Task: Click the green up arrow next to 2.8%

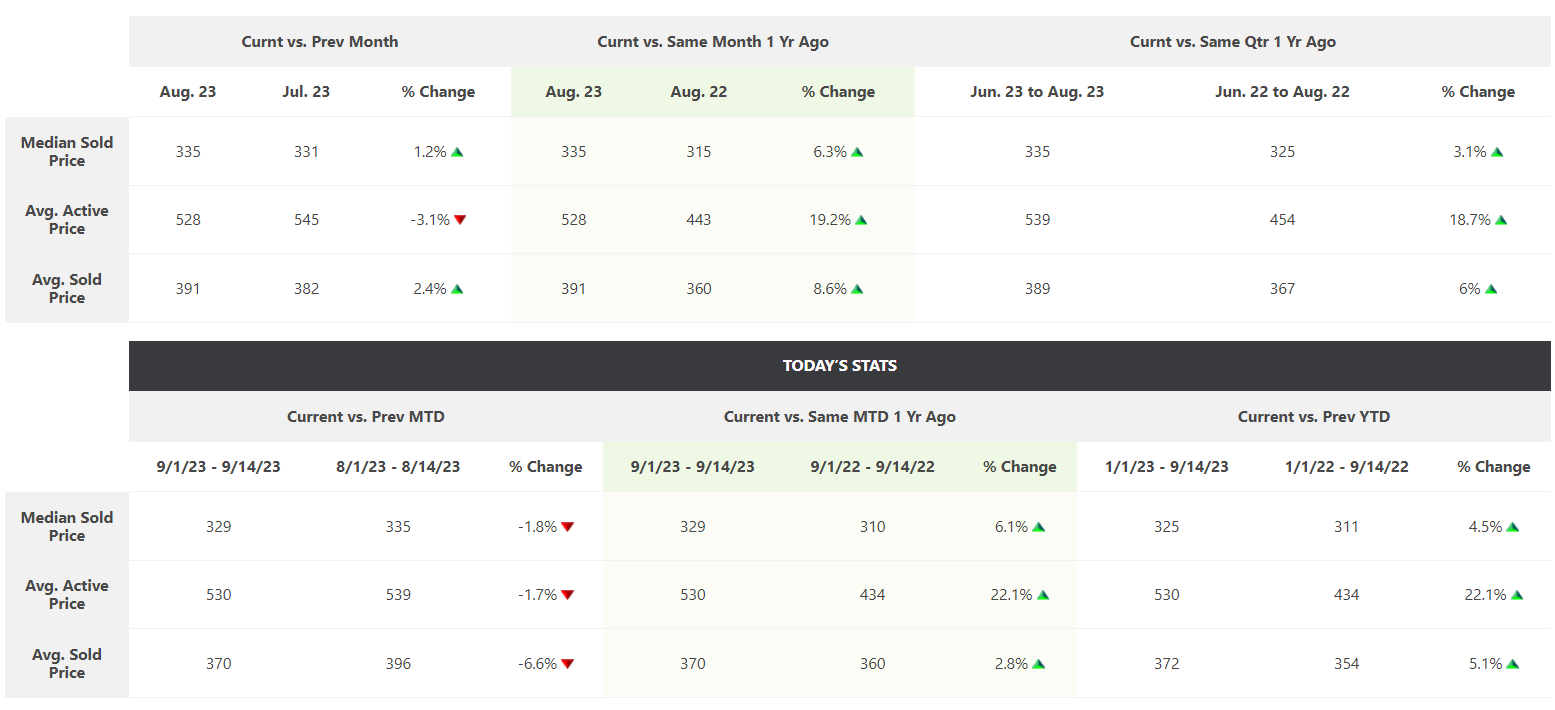Action: (1038, 664)
